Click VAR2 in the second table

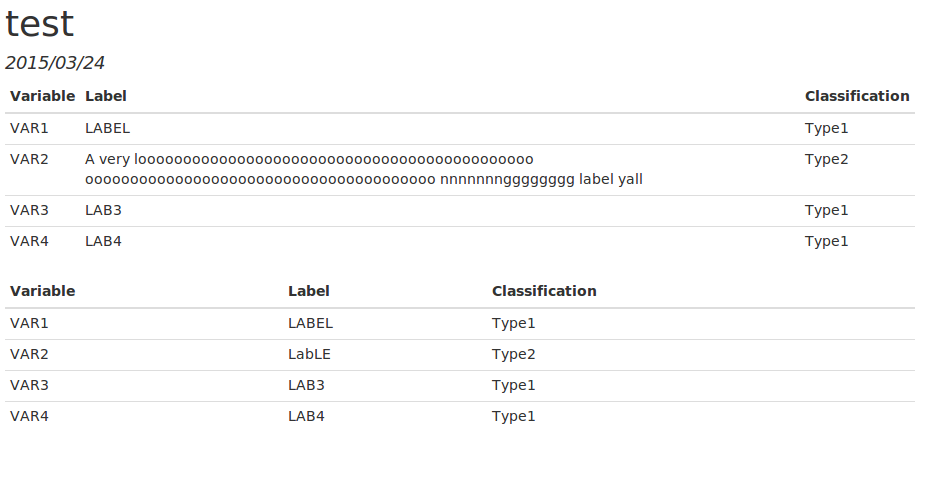[29, 354]
